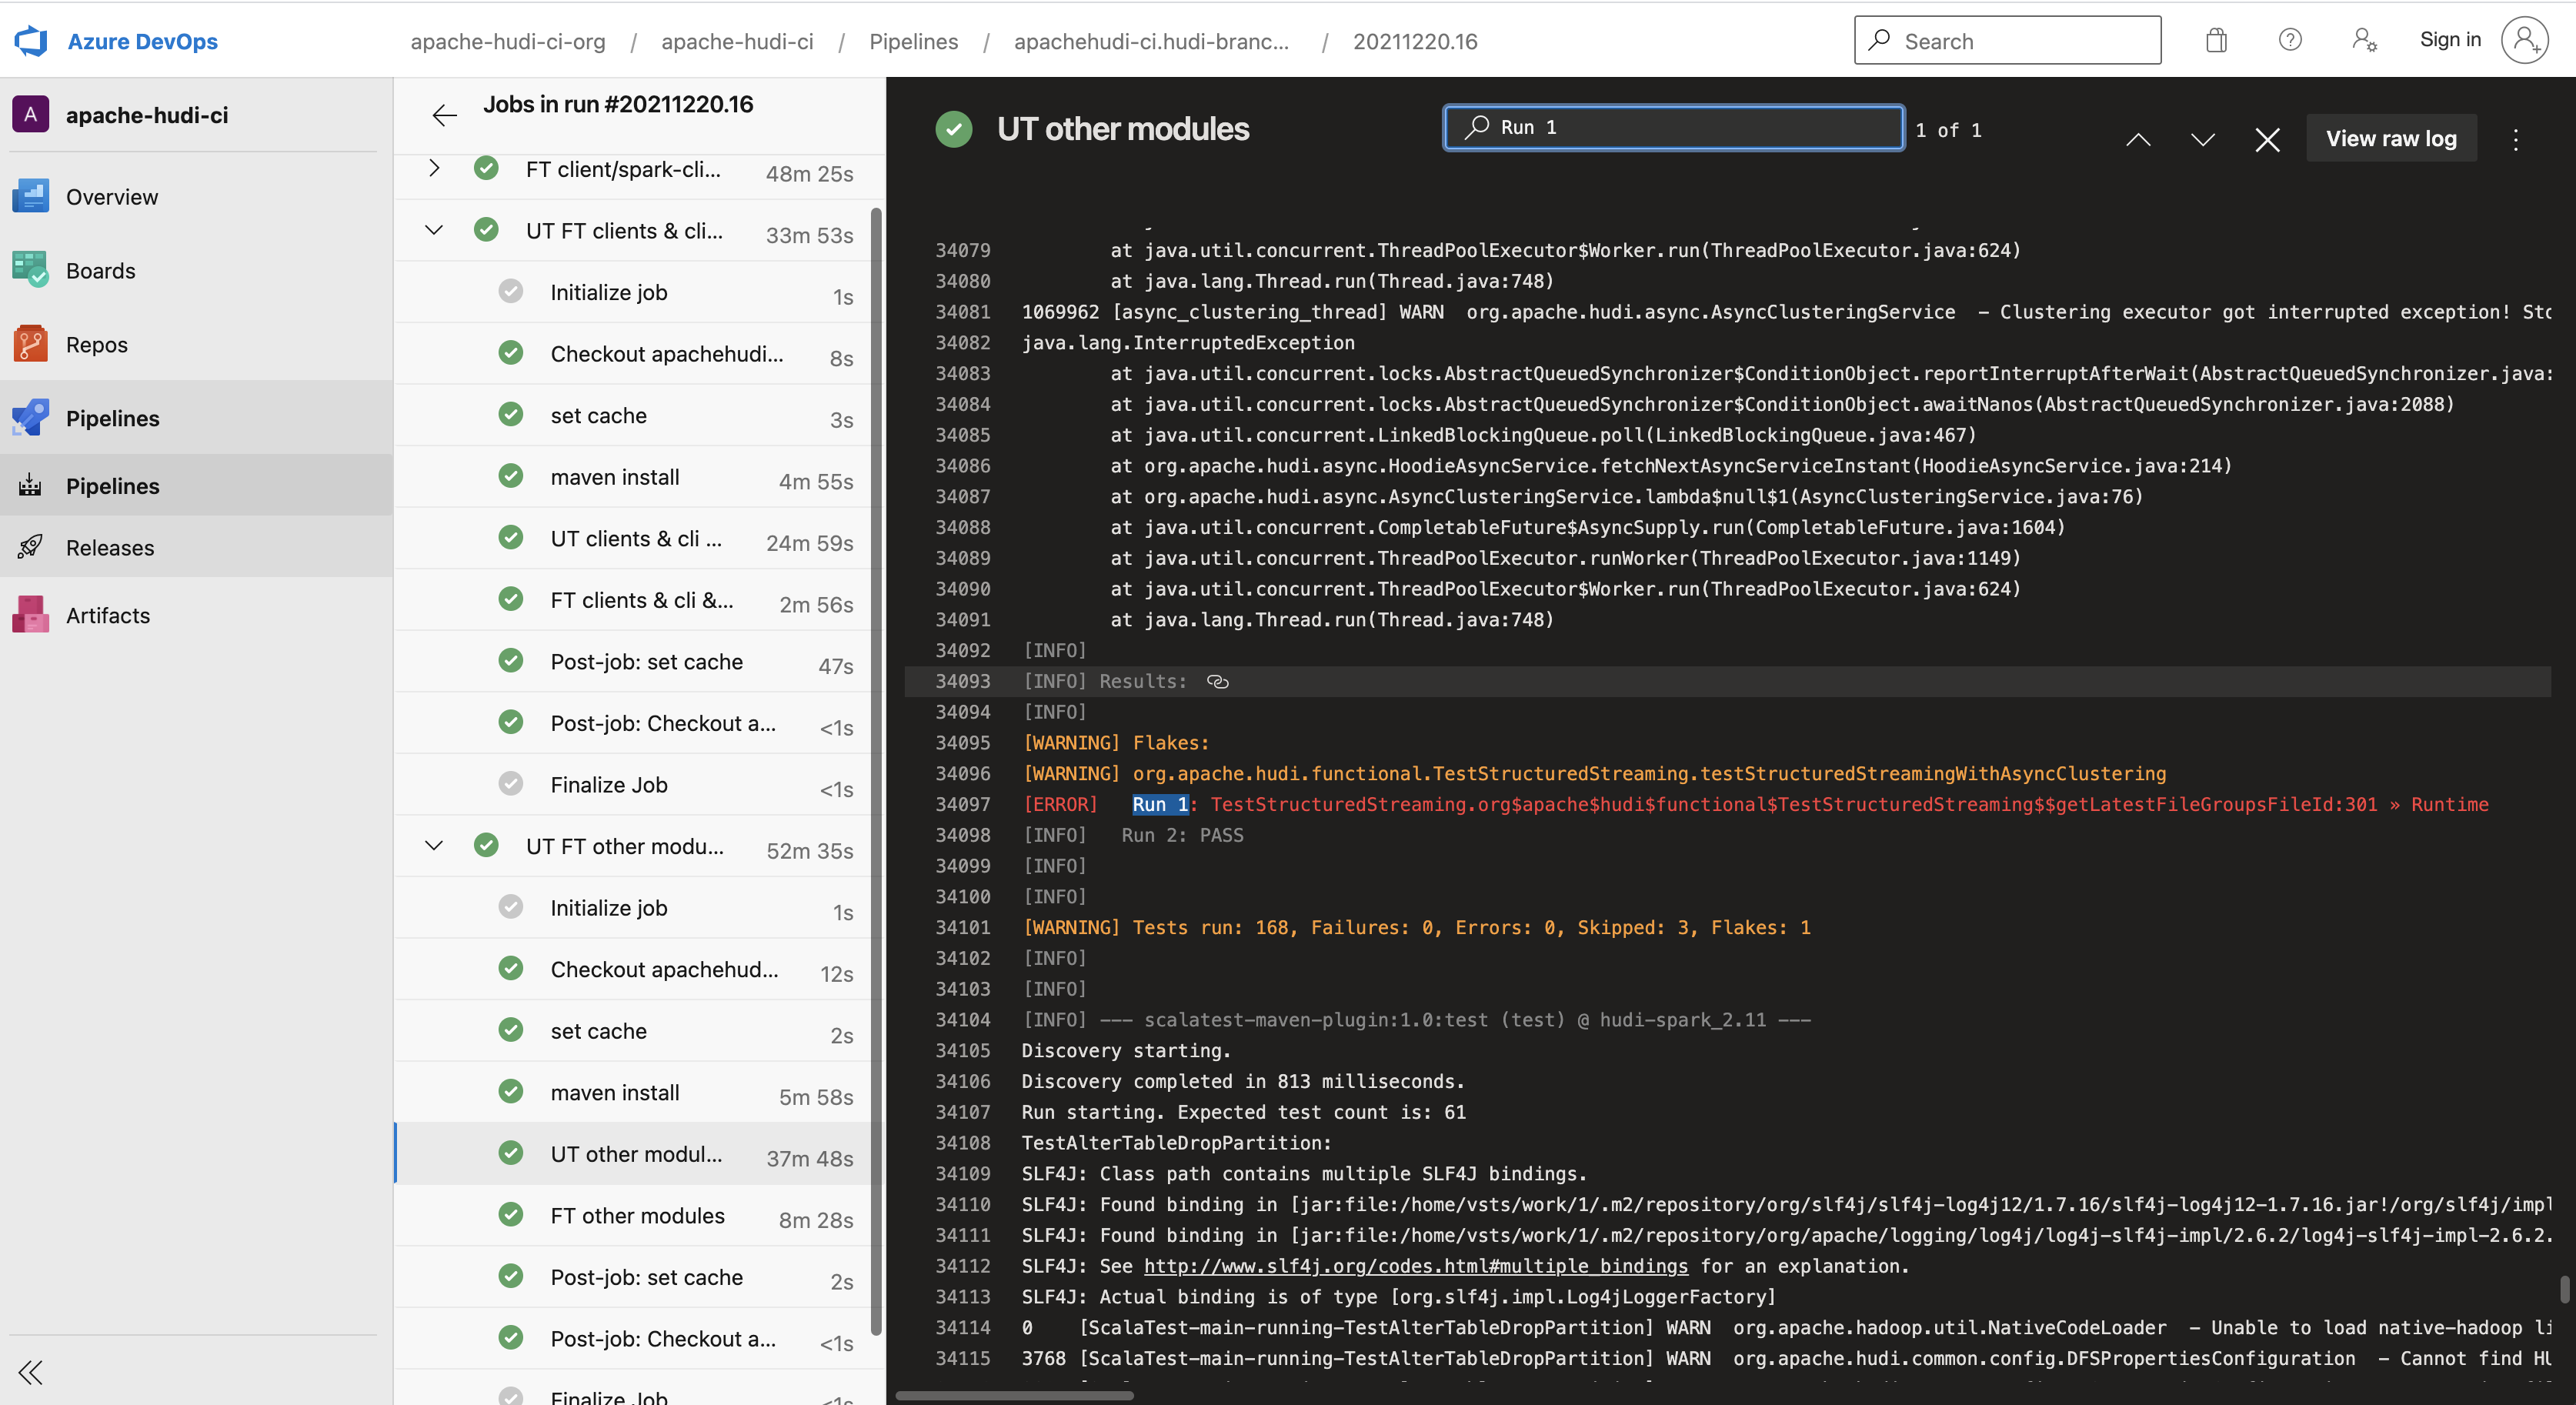Open the log's more actions menu
2576x1405 pixels.
coord(2516,139)
